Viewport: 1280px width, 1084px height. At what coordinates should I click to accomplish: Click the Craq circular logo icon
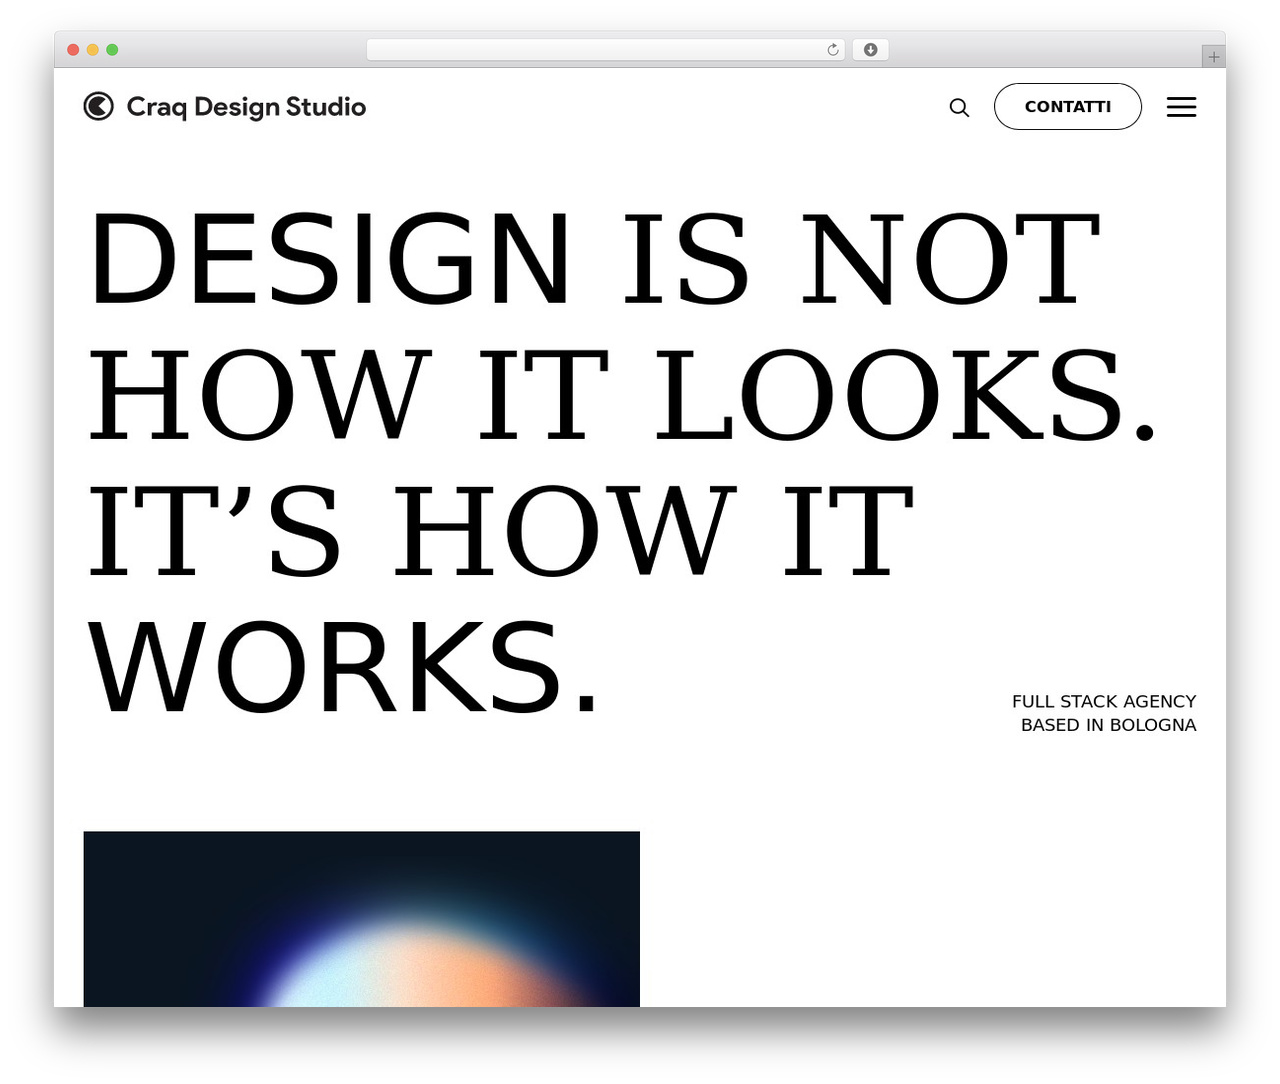[x=99, y=106]
